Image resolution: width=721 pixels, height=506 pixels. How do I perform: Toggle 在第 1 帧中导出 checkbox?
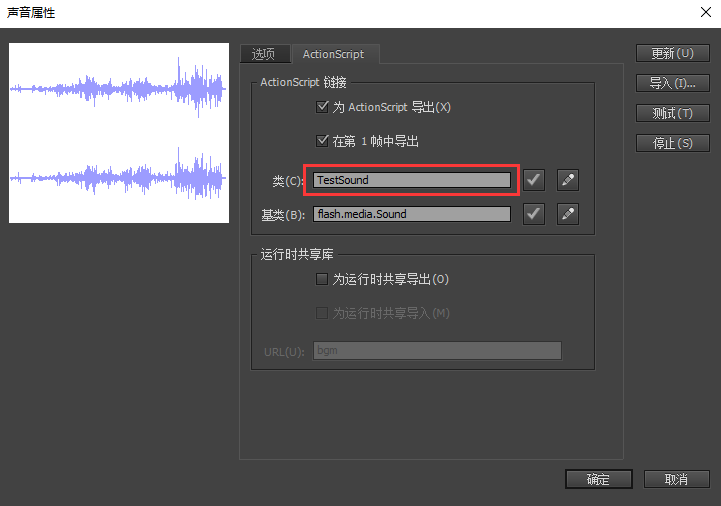(322, 141)
